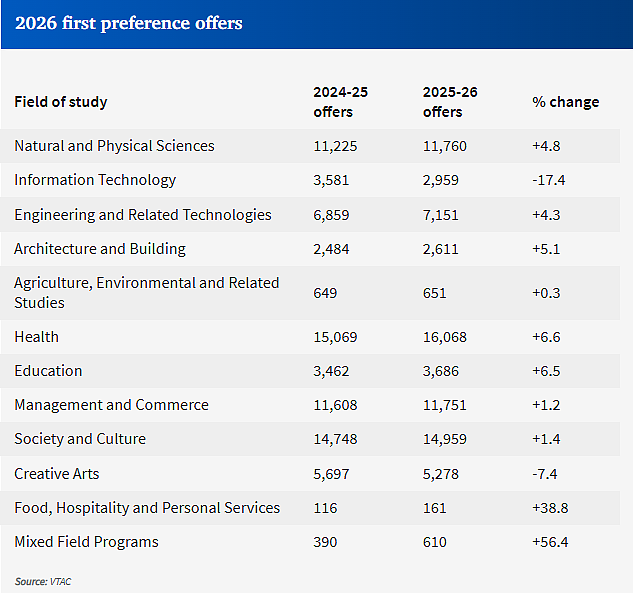Click 'Engineering and Related Technologies' row label
Screen dimensions: 633x593
click(x=143, y=215)
